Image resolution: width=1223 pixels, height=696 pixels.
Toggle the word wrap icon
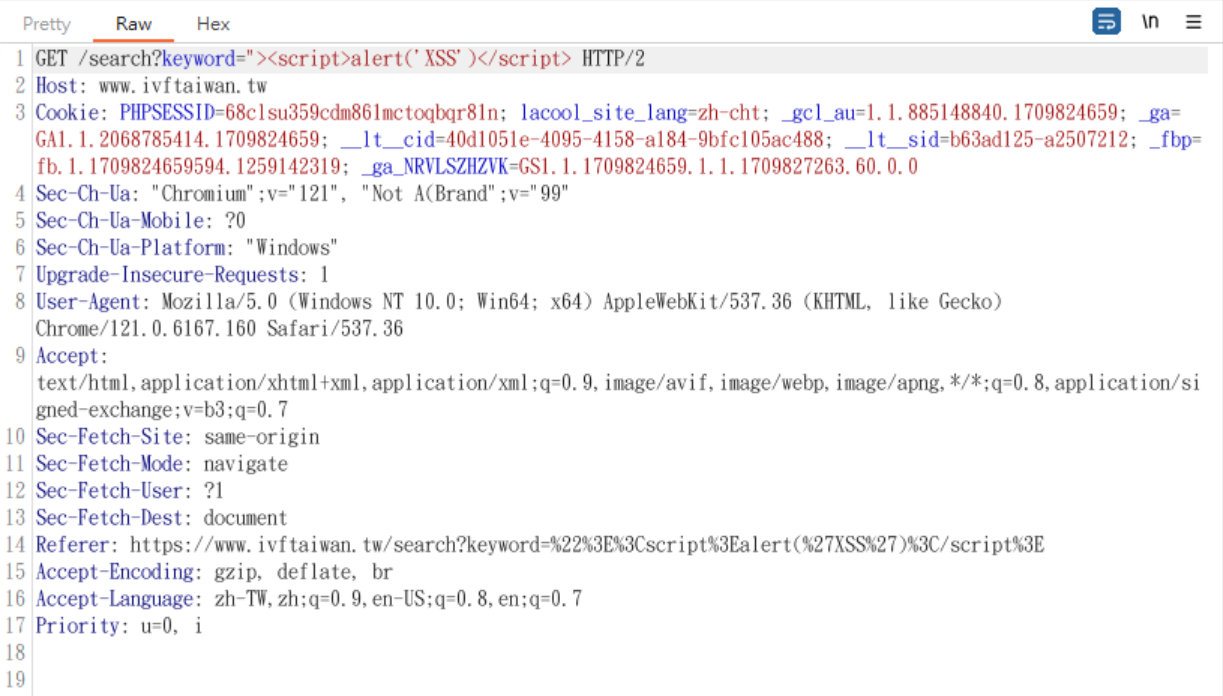(1106, 22)
